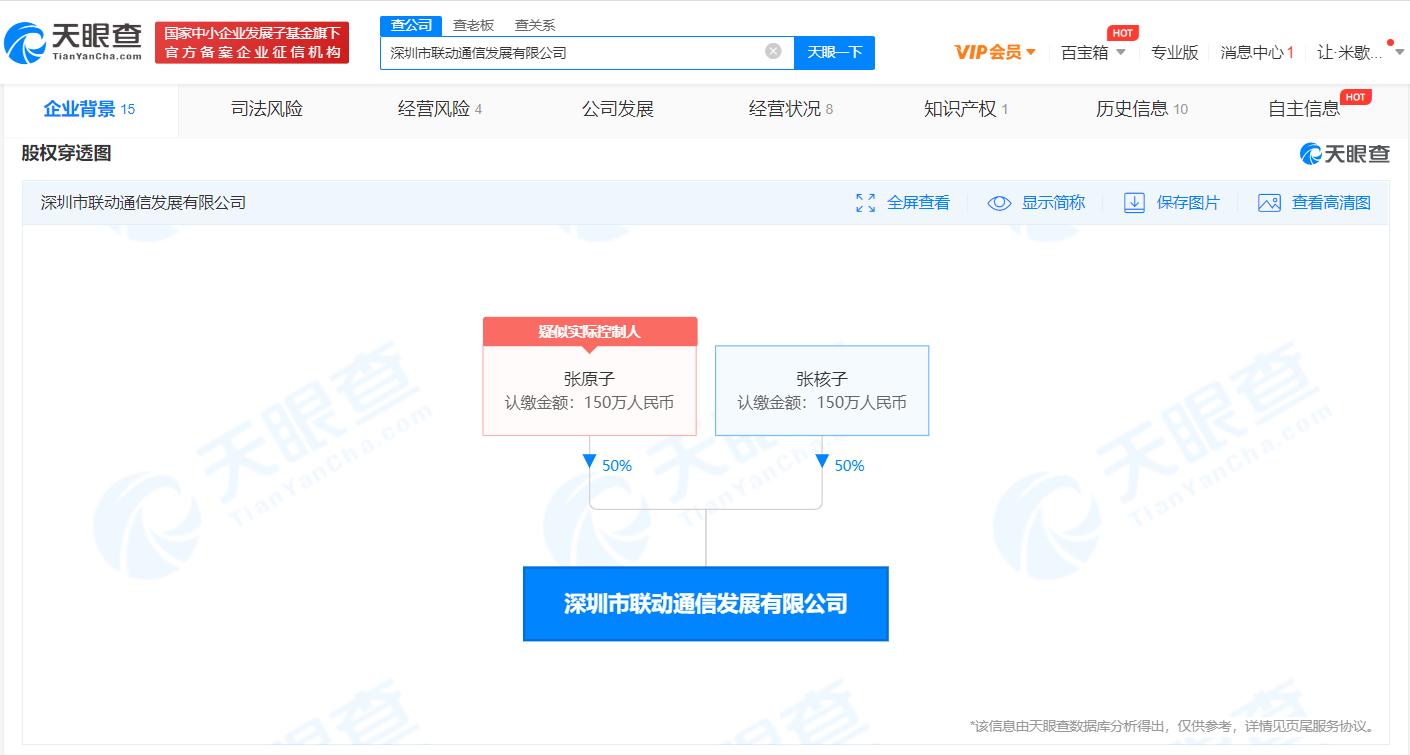Click the 疑似实际控制人 red label
The image size is (1410, 755).
click(x=590, y=332)
